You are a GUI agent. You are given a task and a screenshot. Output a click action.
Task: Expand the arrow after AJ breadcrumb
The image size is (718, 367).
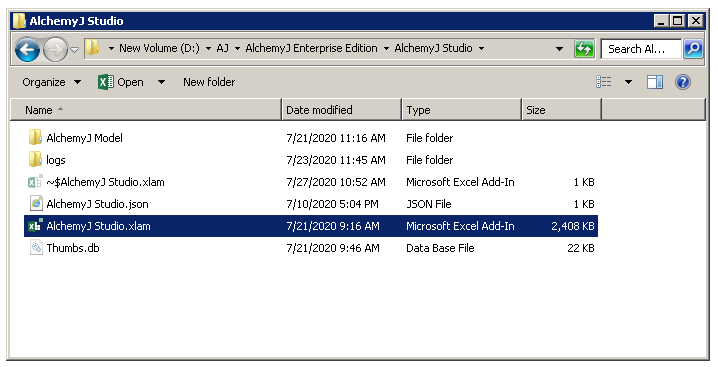coord(237,48)
